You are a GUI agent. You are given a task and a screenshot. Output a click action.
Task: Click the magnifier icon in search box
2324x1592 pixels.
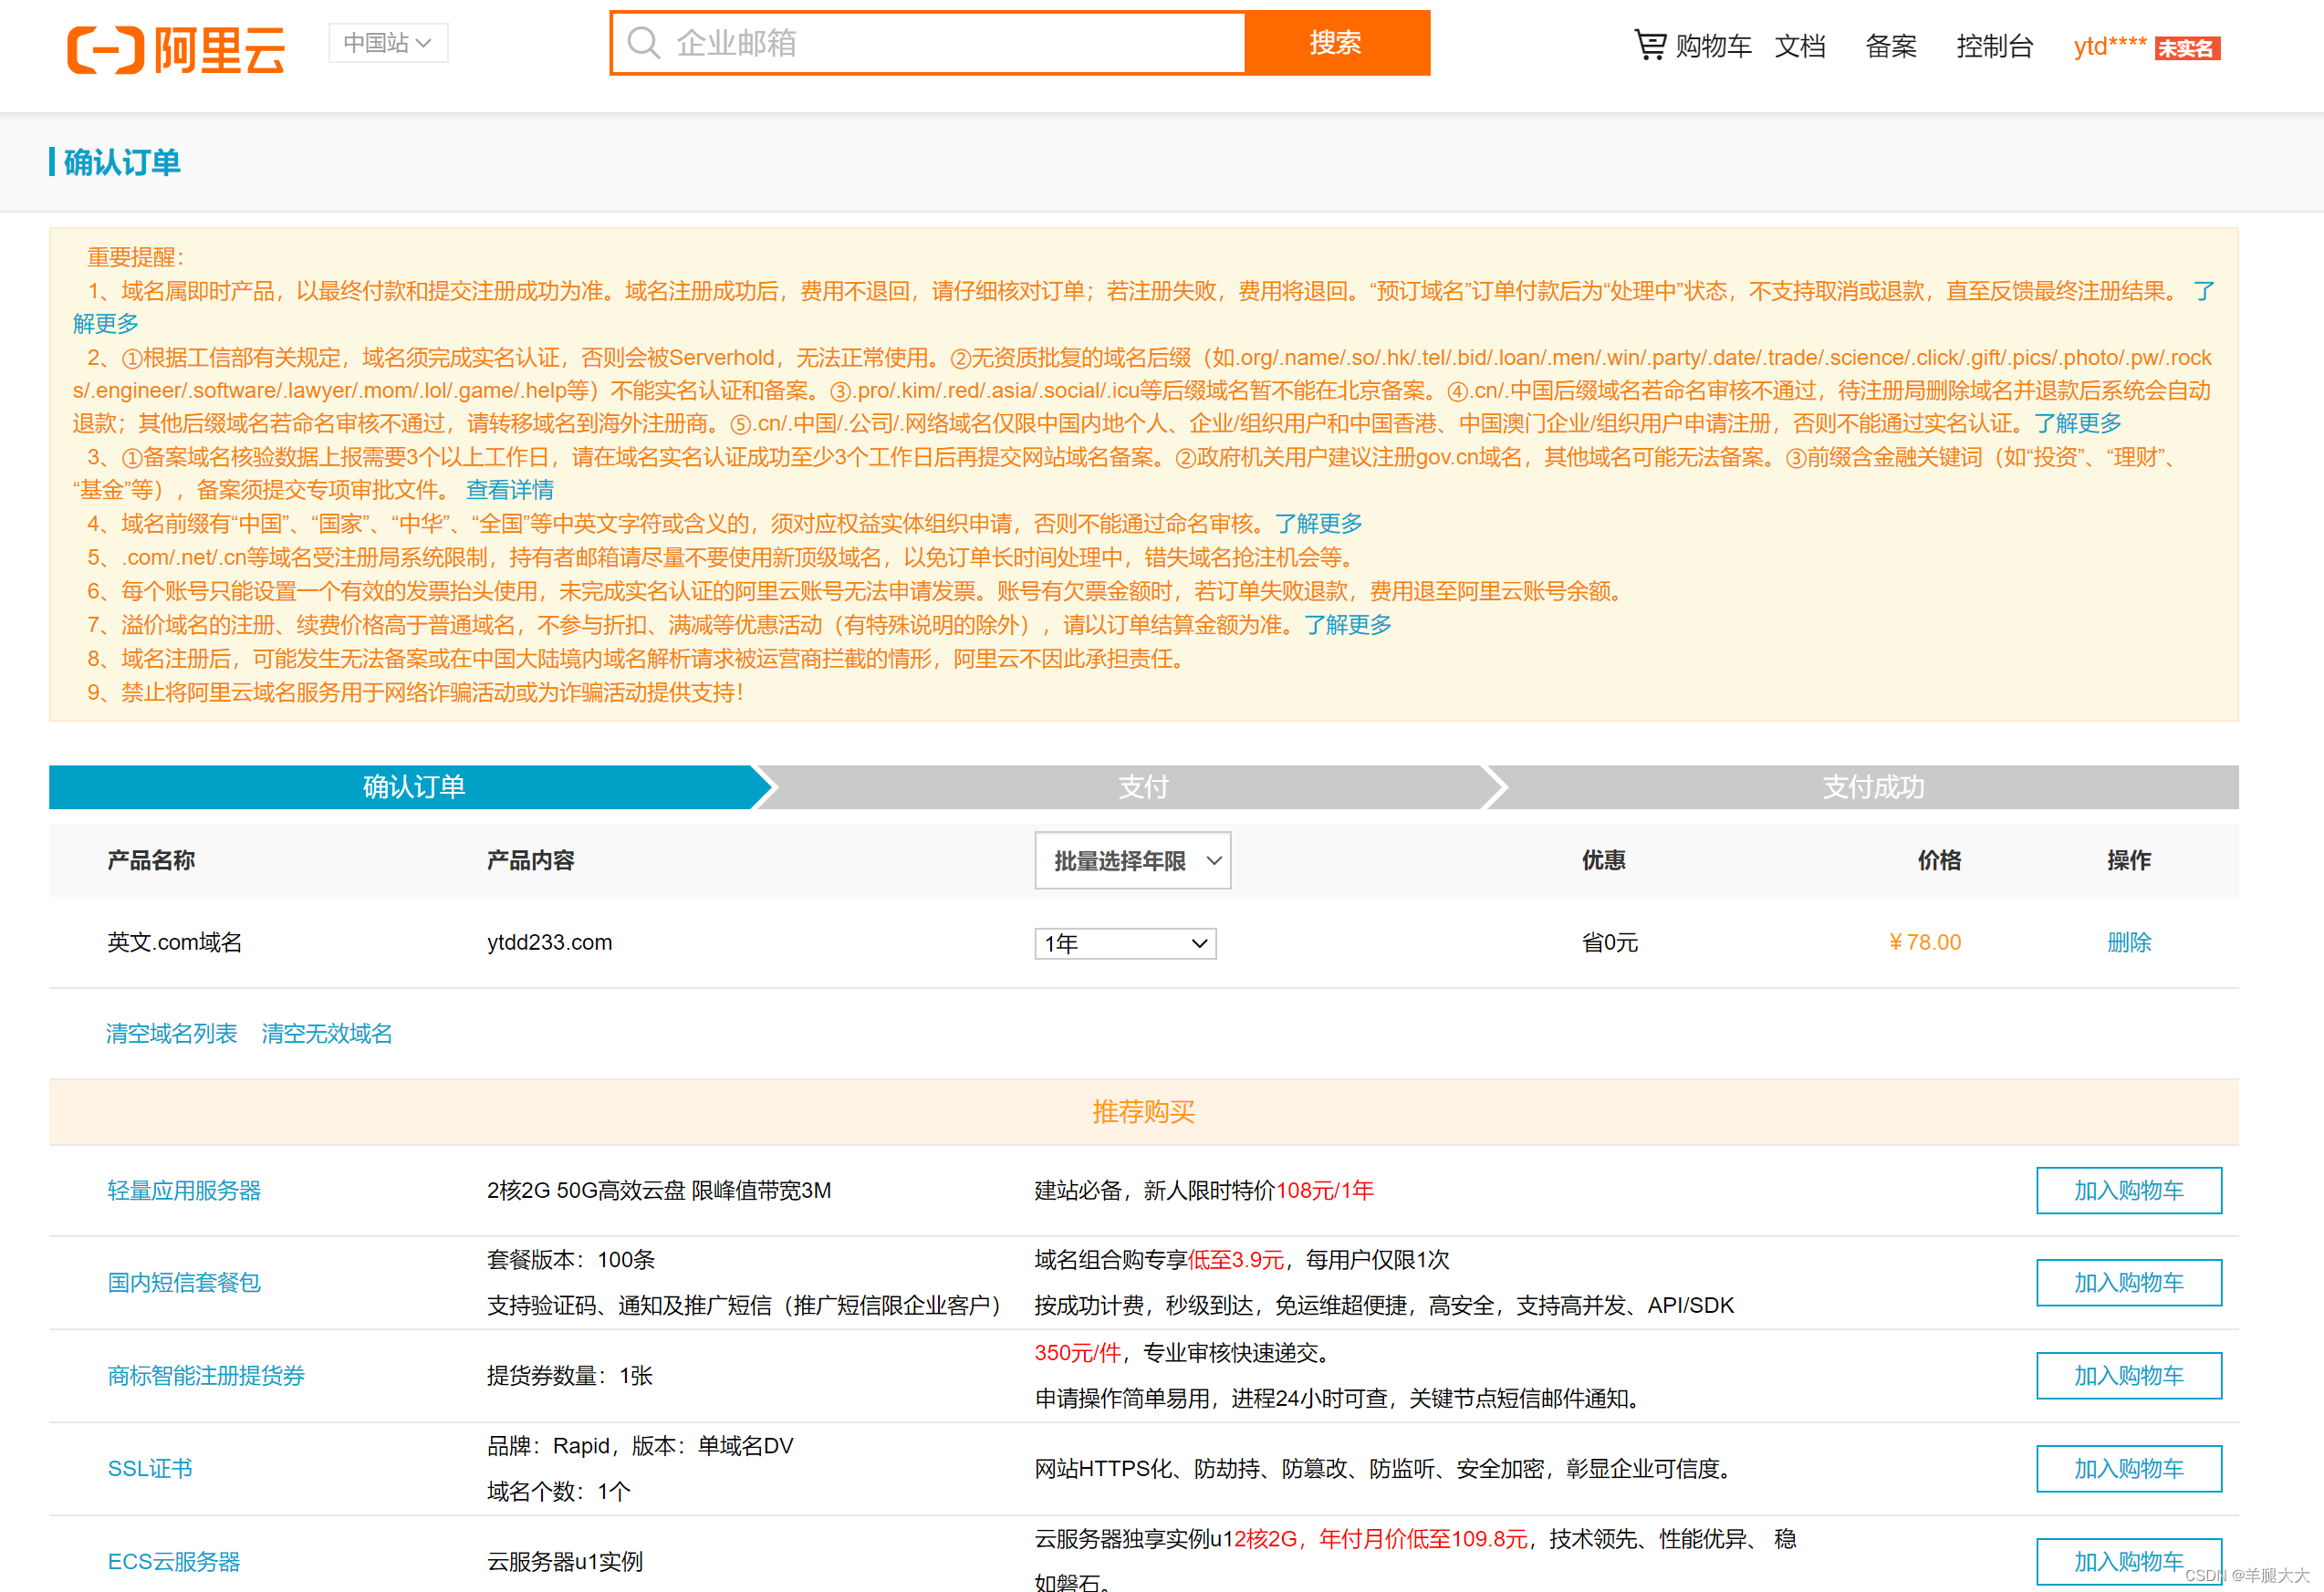[643, 43]
